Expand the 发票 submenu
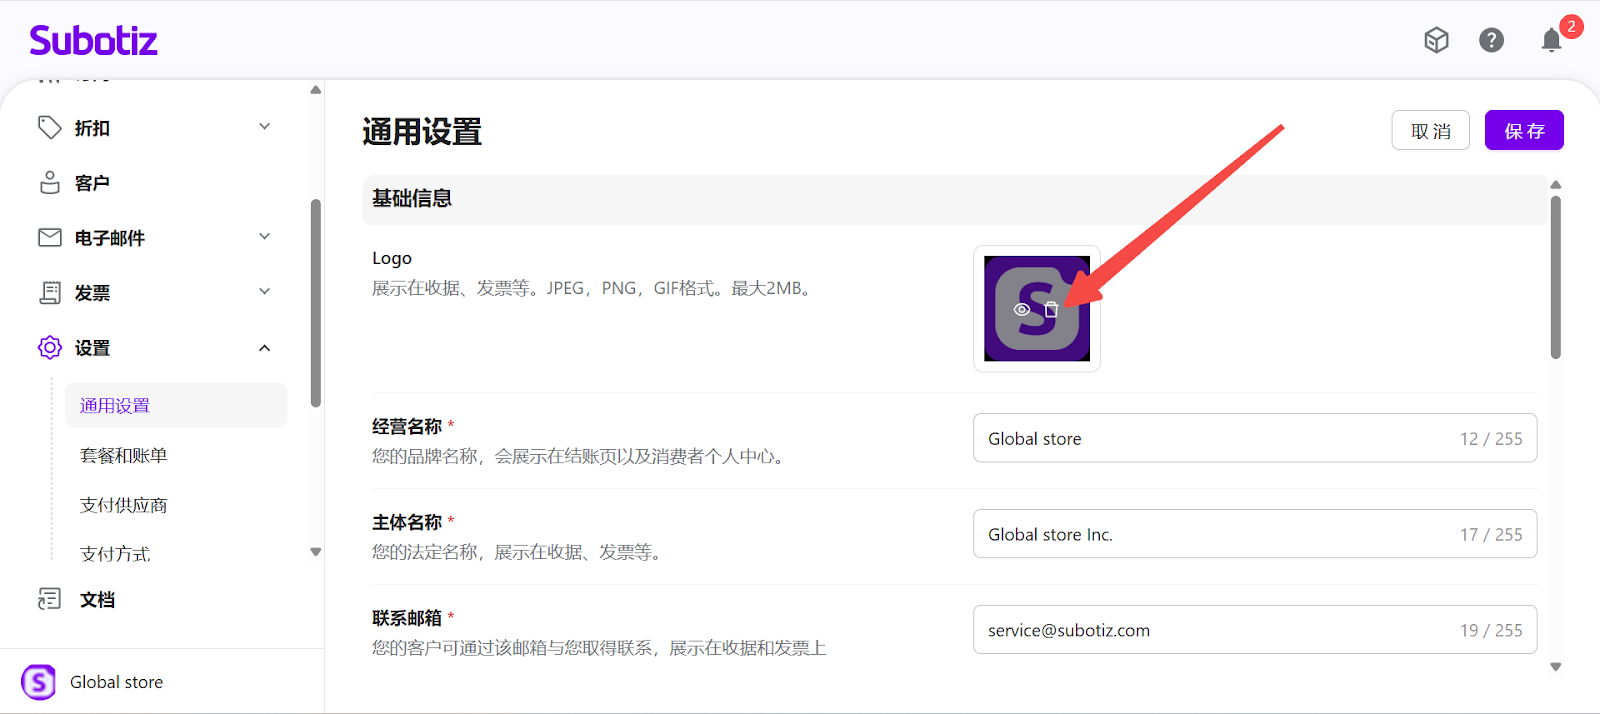The height and width of the screenshot is (714, 1600). pos(265,292)
